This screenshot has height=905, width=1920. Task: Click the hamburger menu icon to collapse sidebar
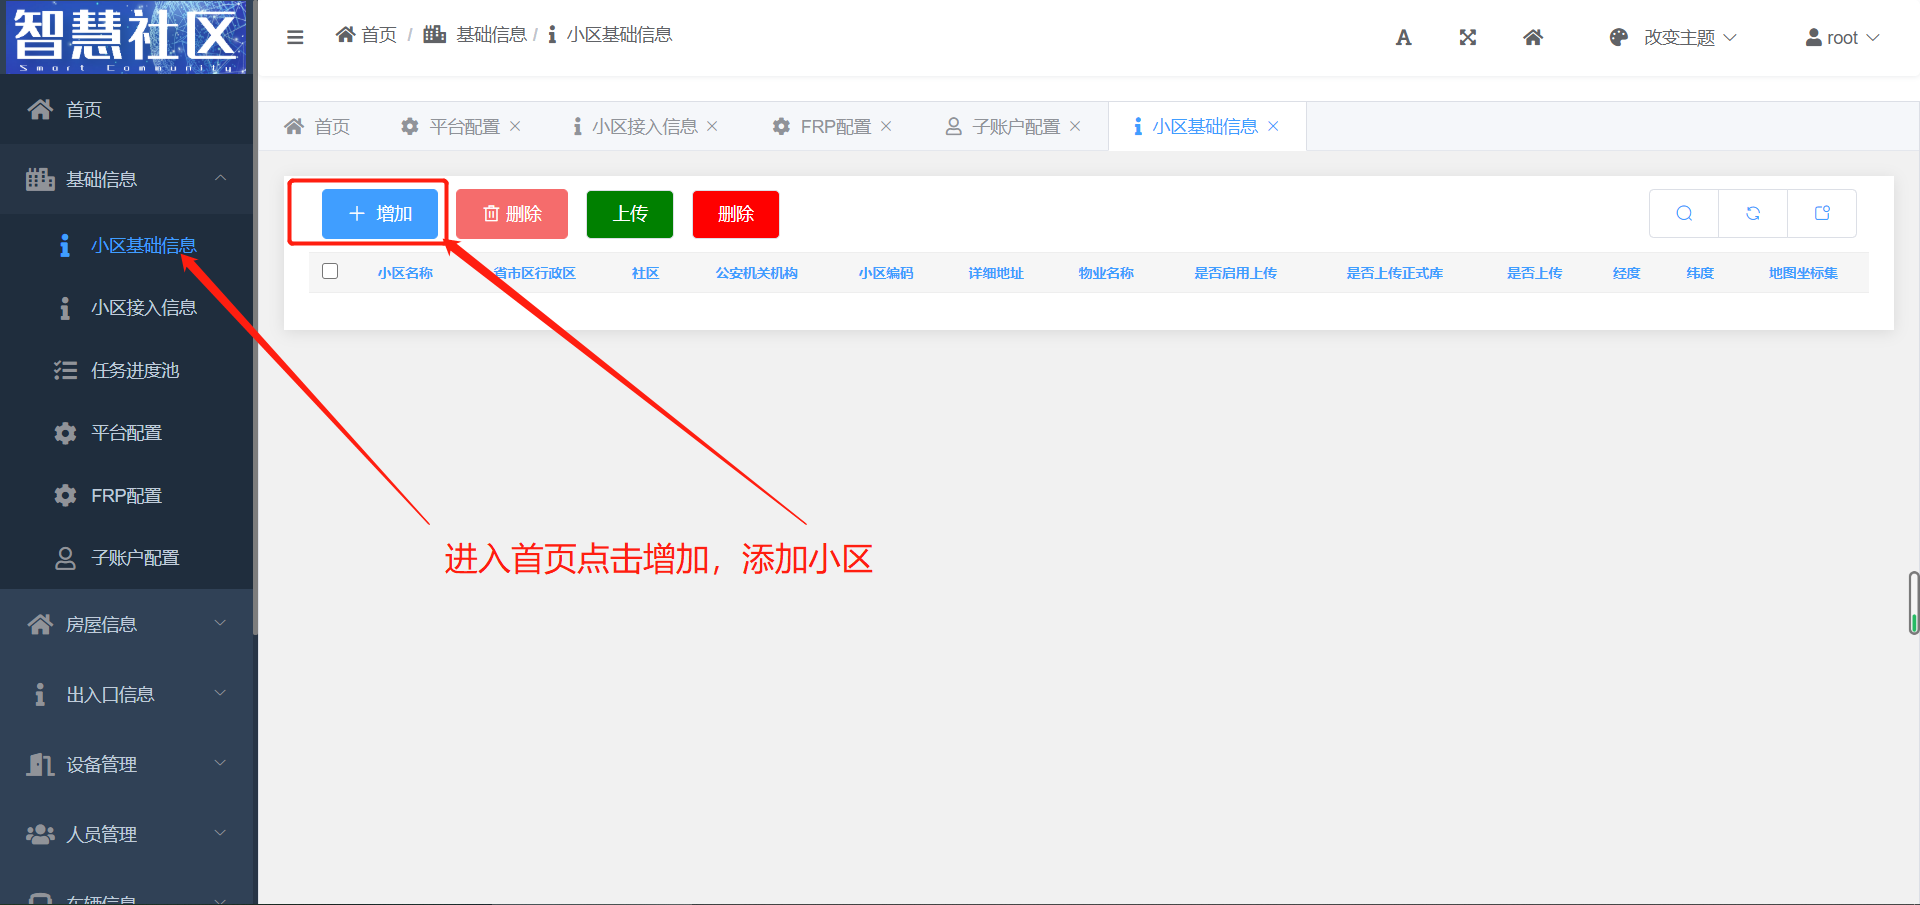click(295, 37)
